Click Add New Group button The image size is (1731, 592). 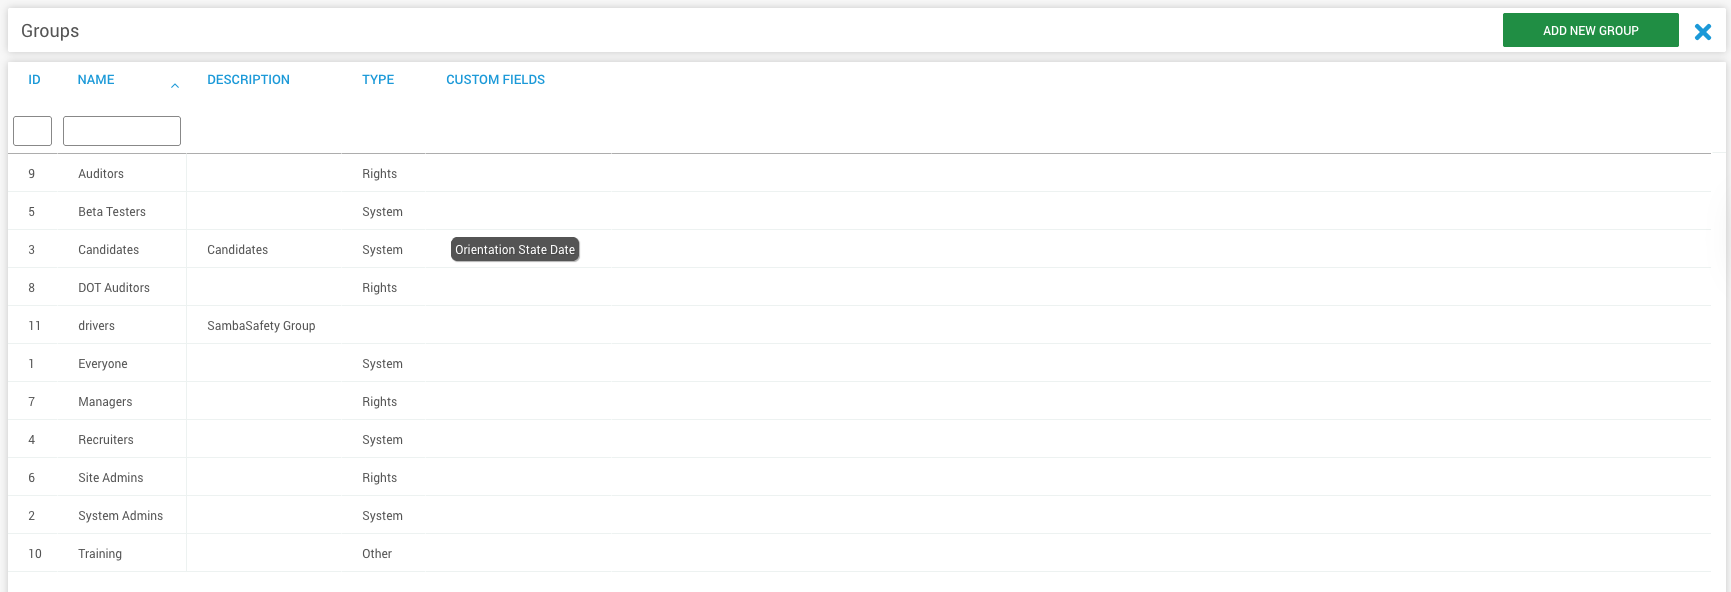coord(1590,31)
